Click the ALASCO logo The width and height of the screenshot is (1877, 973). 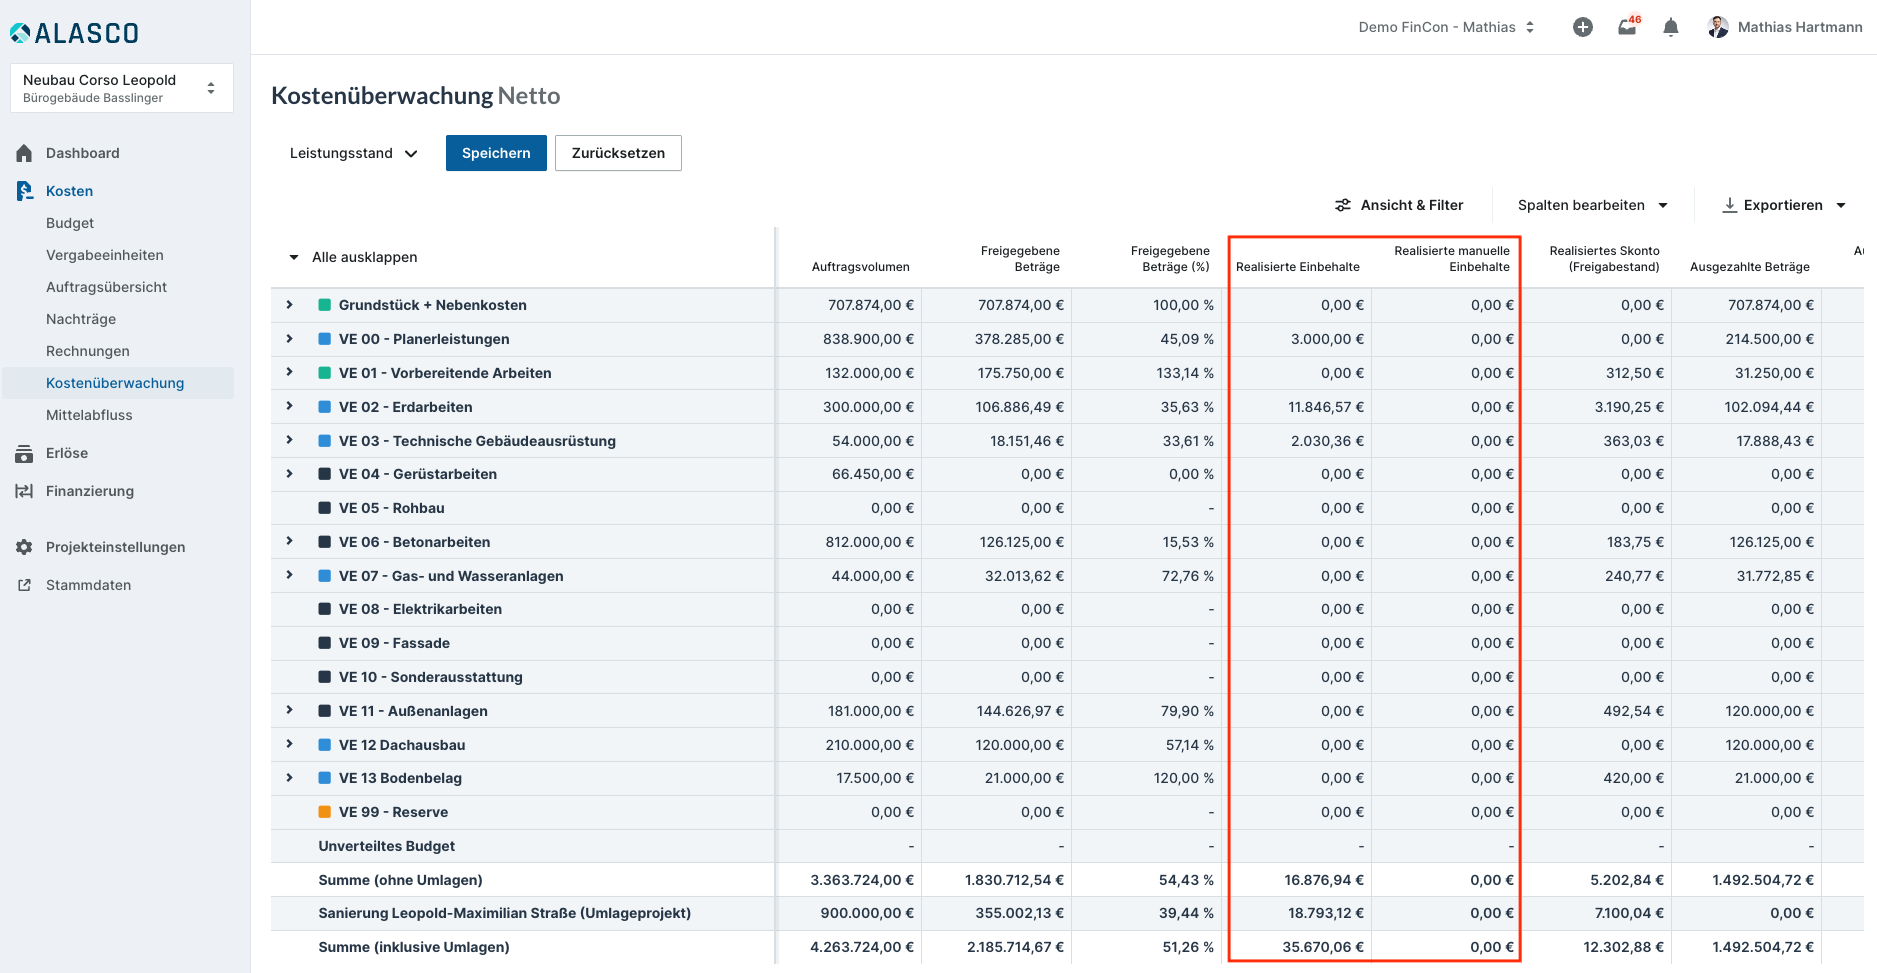pos(75,33)
